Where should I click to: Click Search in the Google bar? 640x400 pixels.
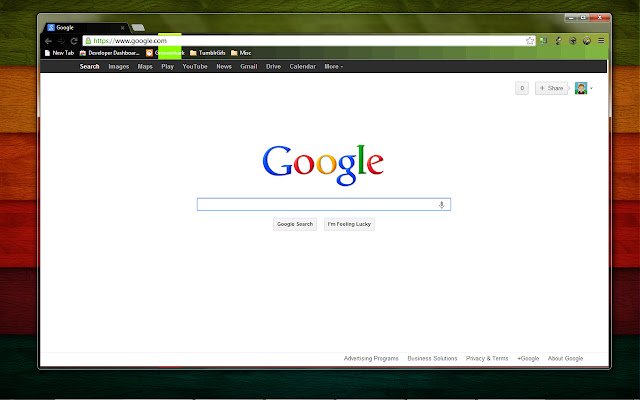(89, 66)
